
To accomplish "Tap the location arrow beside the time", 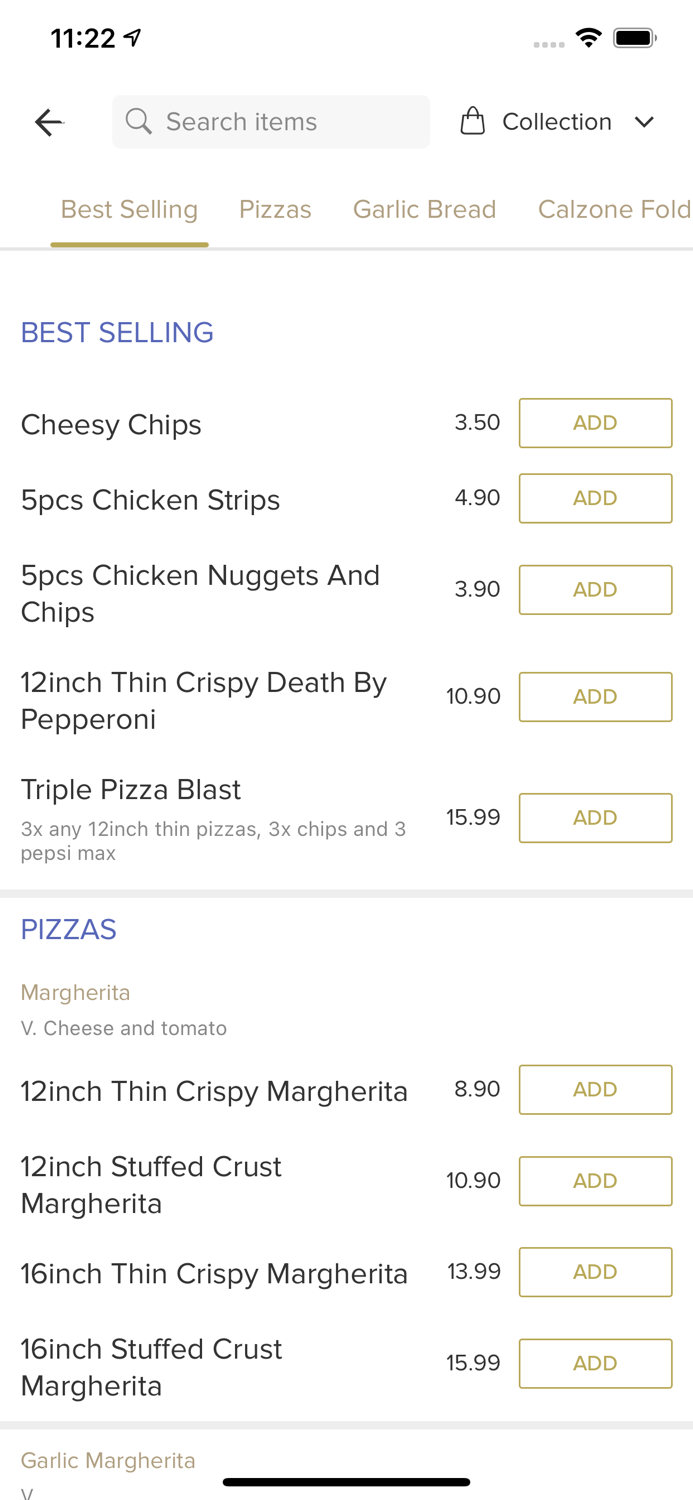I will pos(133,38).
